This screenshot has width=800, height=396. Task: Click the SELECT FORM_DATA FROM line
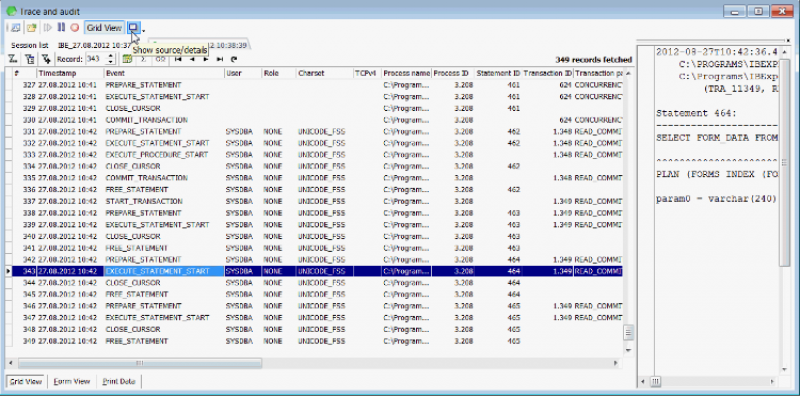click(x=717, y=138)
